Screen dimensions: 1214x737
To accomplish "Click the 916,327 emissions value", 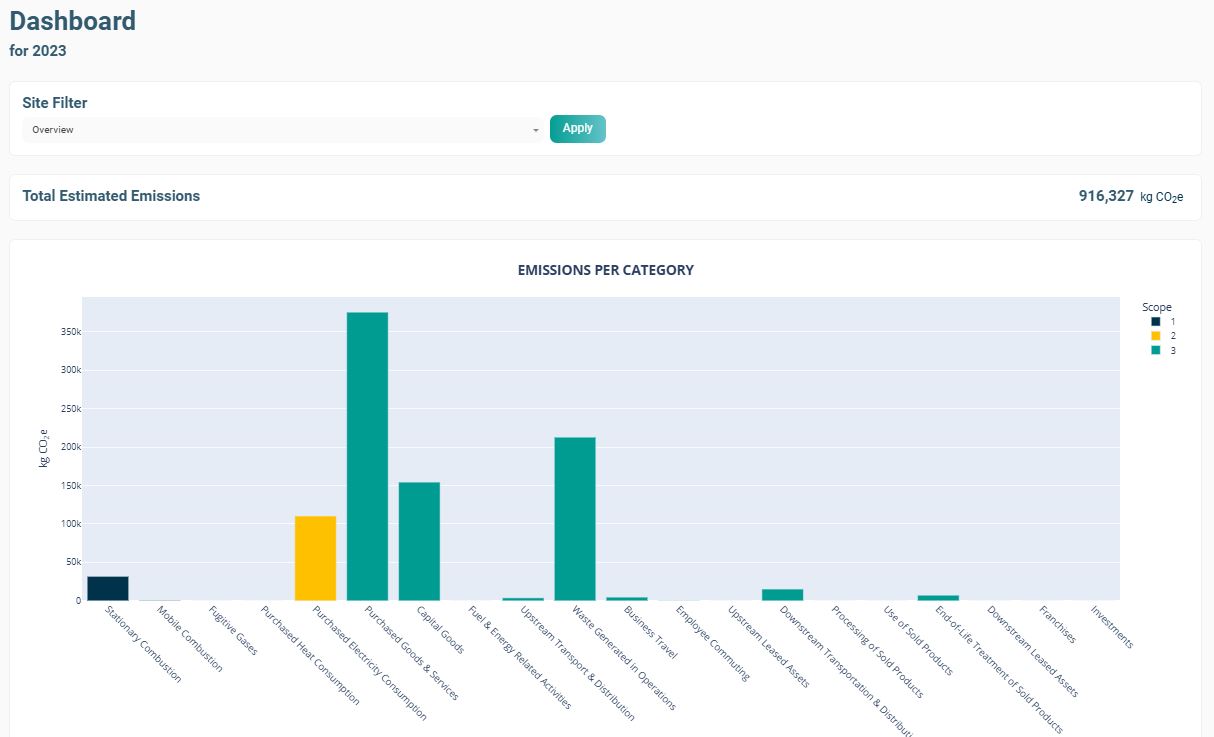I will [1106, 196].
